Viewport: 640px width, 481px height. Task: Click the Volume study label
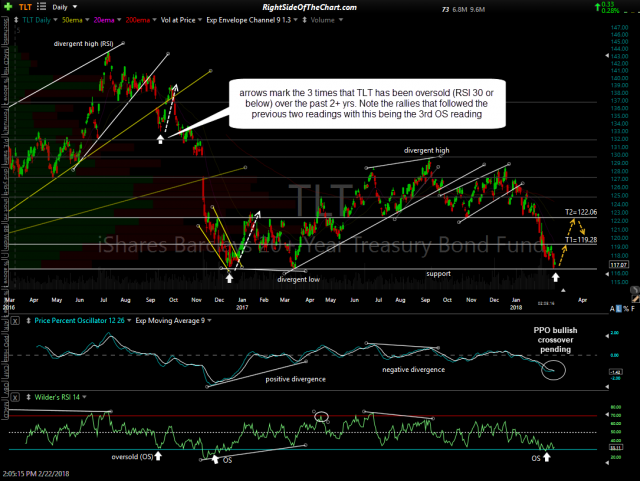(x=322, y=20)
